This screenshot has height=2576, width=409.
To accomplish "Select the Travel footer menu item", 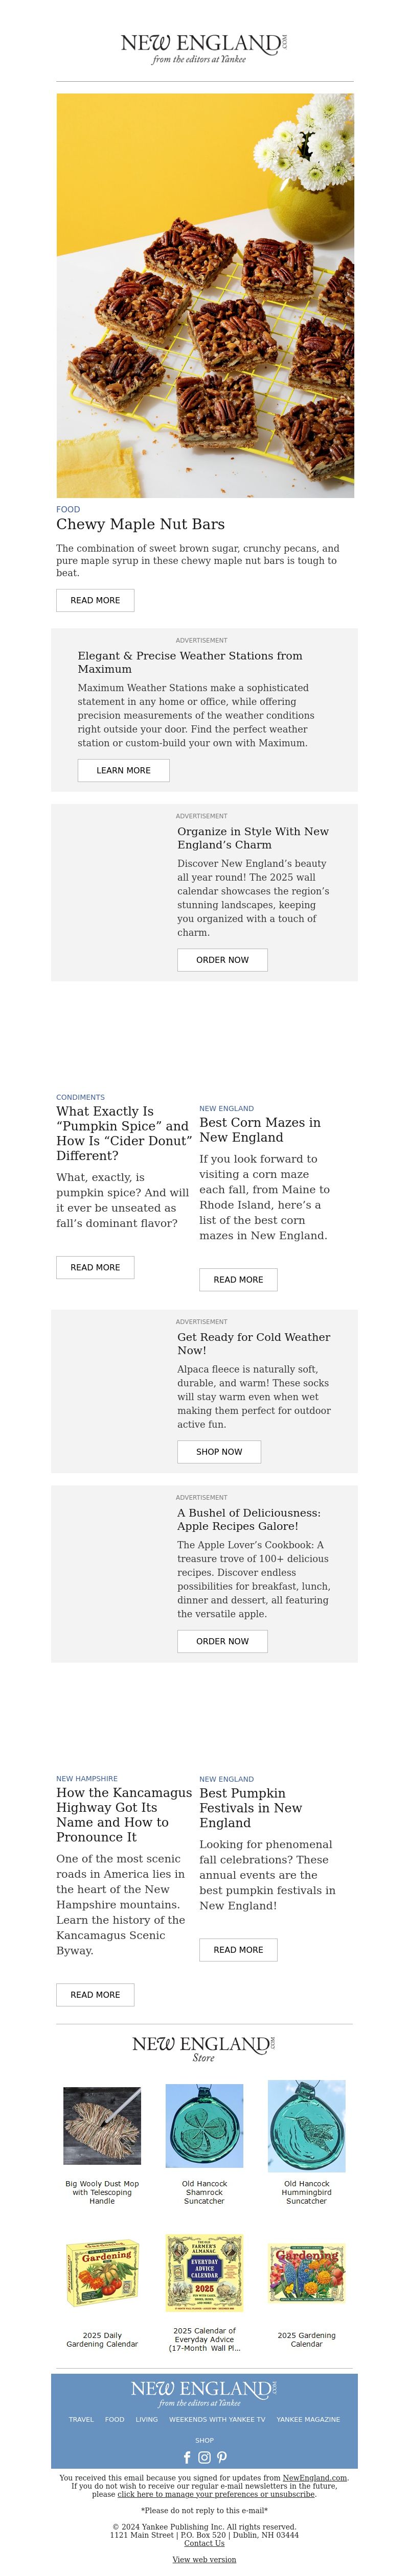I will (x=81, y=2419).
